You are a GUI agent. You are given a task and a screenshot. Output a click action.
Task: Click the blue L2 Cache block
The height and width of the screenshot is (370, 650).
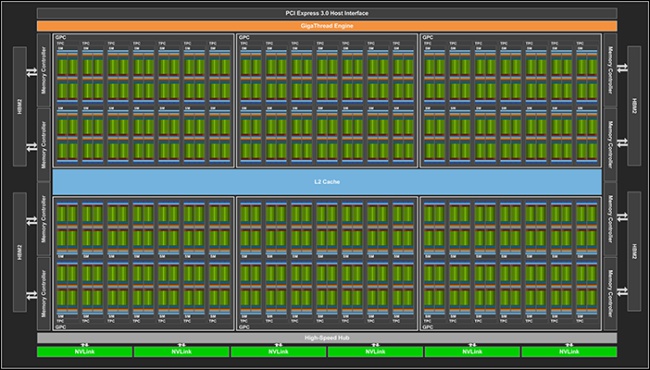(327, 181)
